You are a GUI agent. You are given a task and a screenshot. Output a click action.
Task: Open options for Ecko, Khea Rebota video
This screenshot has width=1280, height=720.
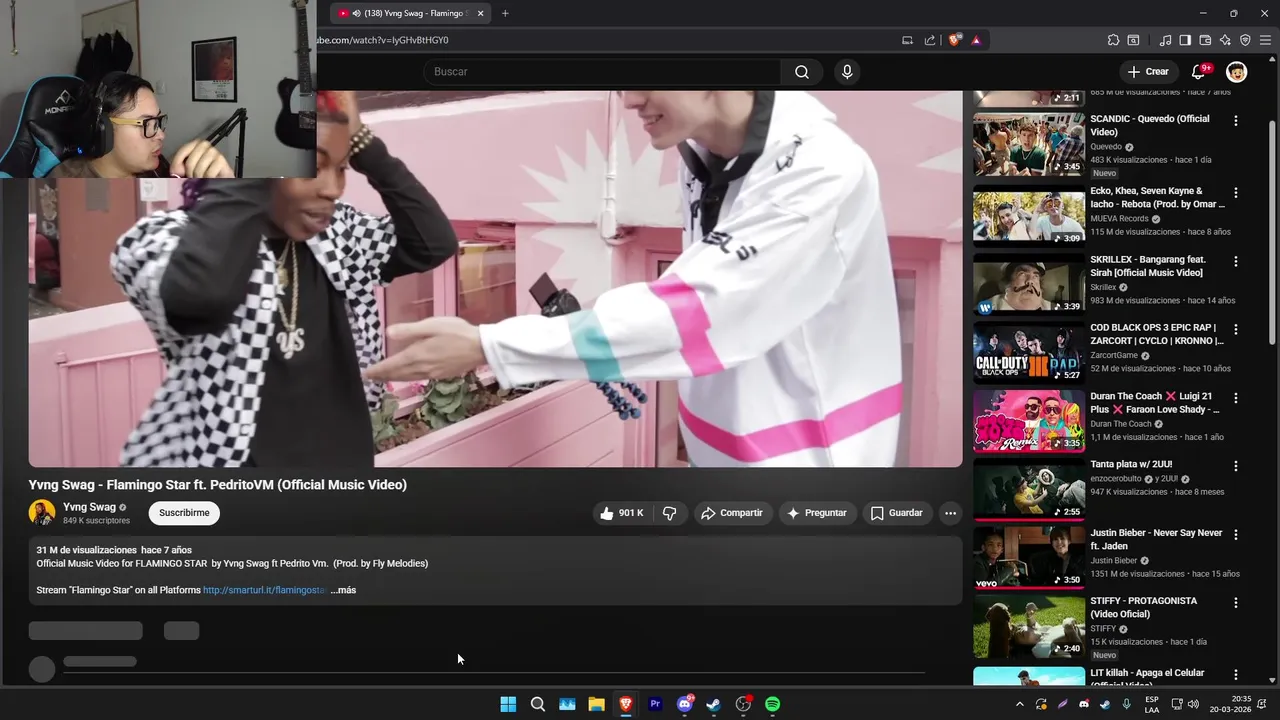1236,193
